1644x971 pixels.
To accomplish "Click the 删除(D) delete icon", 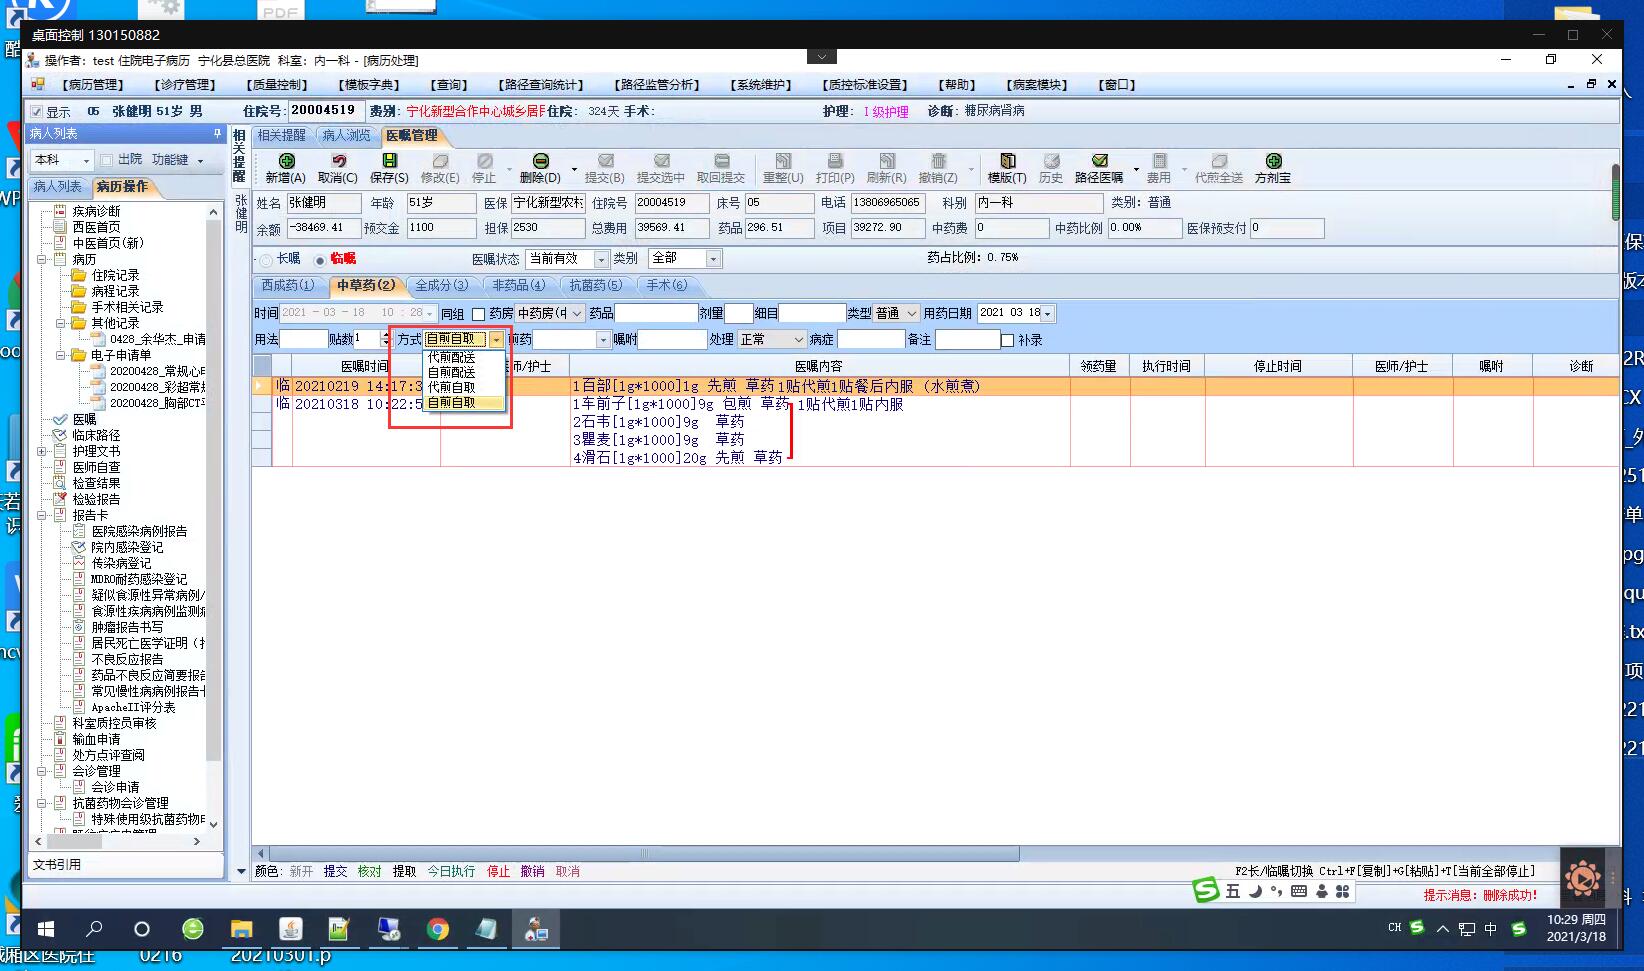I will [540, 162].
